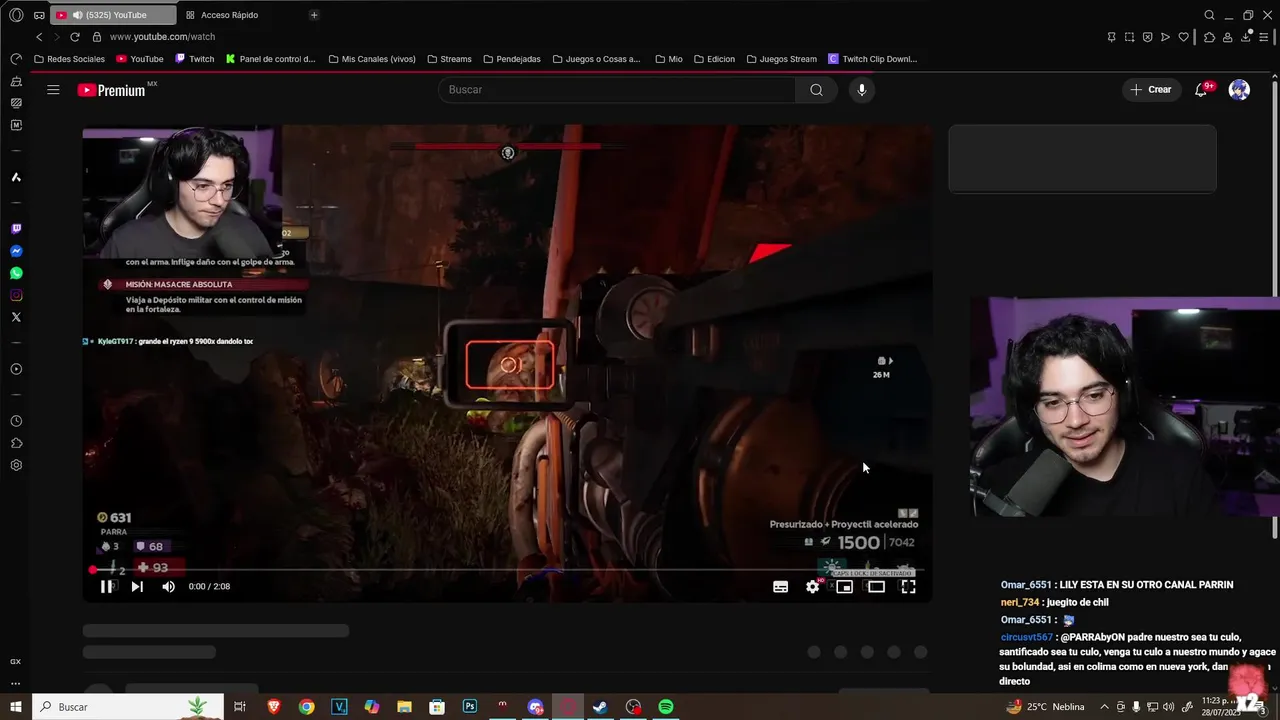
Task: Open Steam from the taskbar
Action: [600, 707]
